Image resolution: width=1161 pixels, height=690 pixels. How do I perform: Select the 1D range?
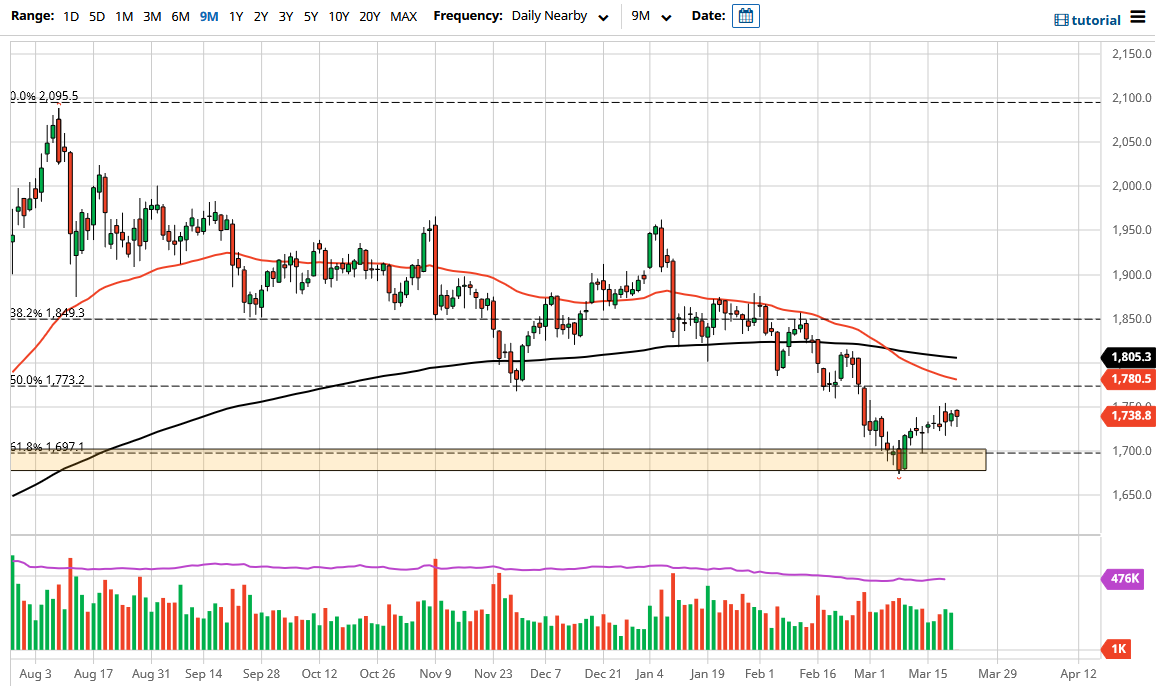pyautogui.click(x=71, y=16)
